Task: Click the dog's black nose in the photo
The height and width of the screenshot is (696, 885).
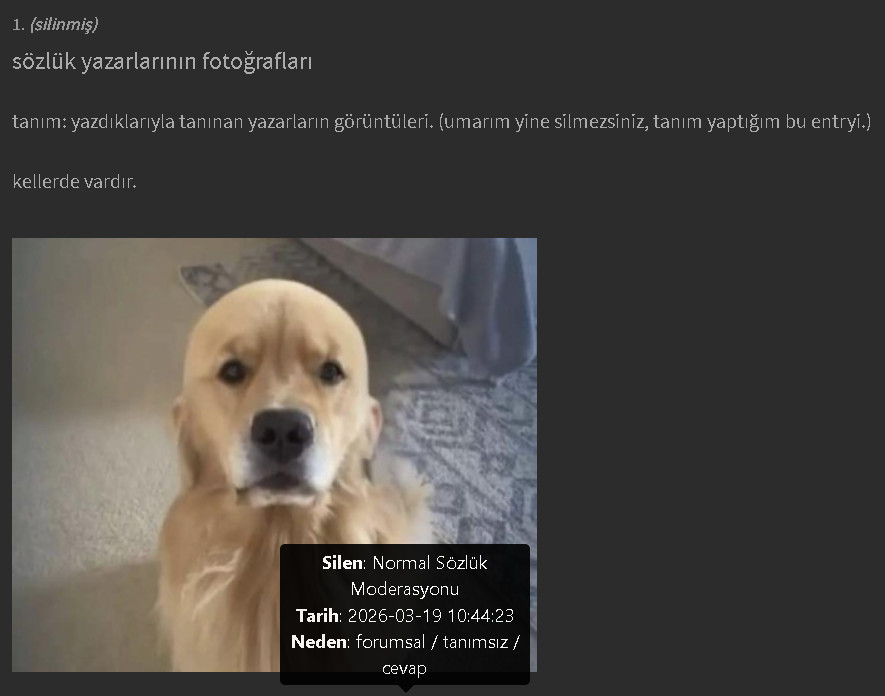Action: pyautogui.click(x=282, y=434)
